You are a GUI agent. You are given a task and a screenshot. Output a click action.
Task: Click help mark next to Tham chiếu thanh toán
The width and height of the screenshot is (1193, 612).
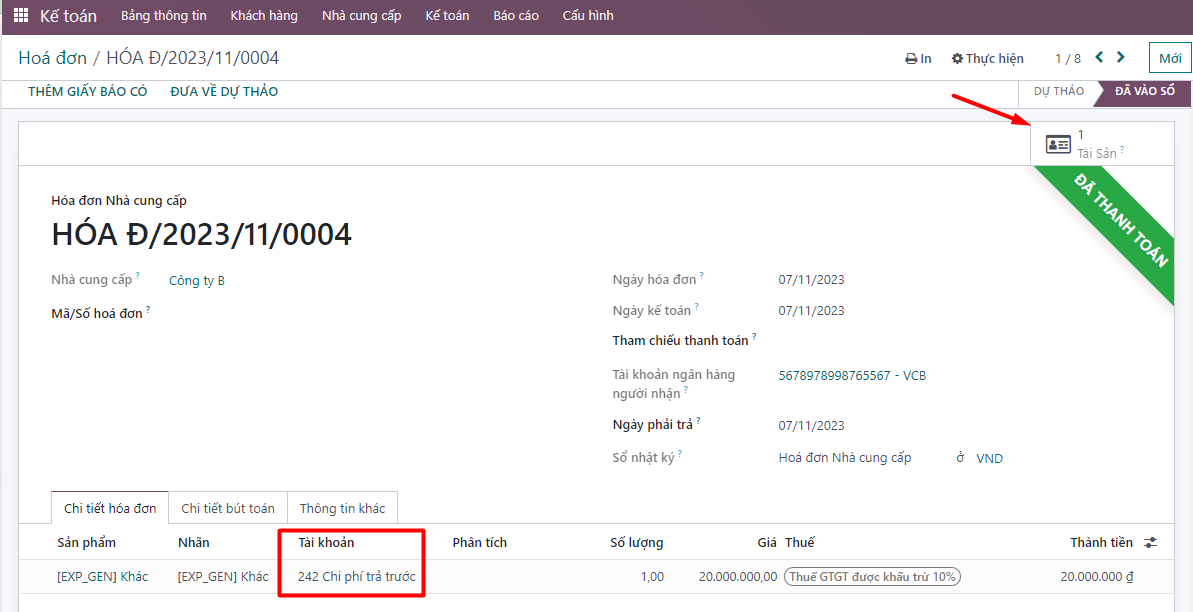tap(754, 336)
